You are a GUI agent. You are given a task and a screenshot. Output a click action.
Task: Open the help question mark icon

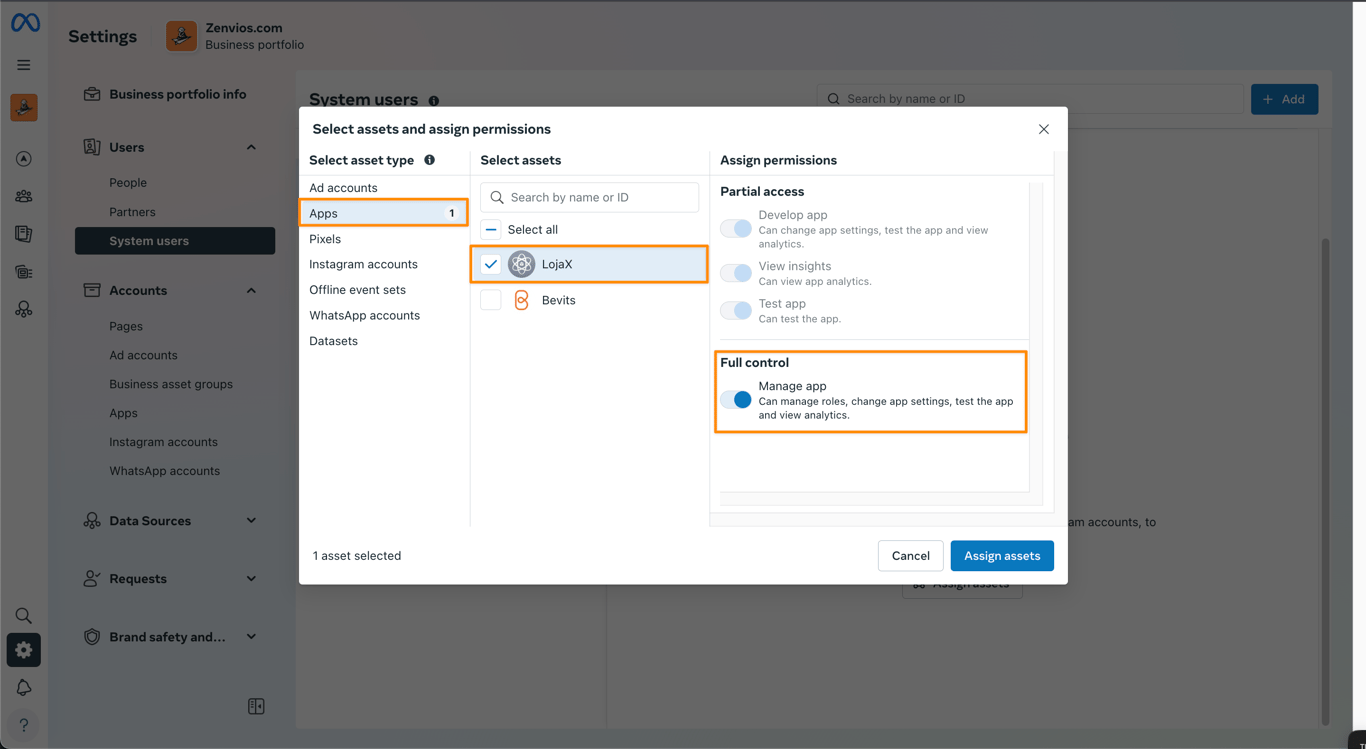pyautogui.click(x=24, y=725)
